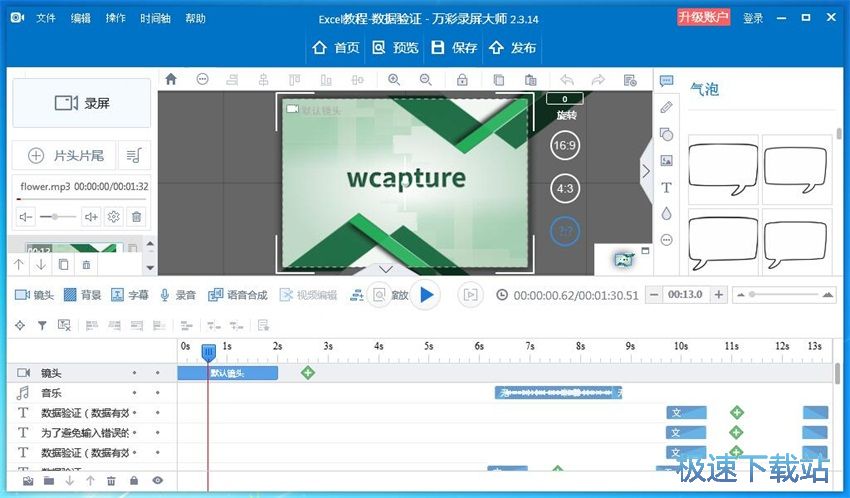Paste object on canvas
The width and height of the screenshot is (850, 498).
(530, 80)
